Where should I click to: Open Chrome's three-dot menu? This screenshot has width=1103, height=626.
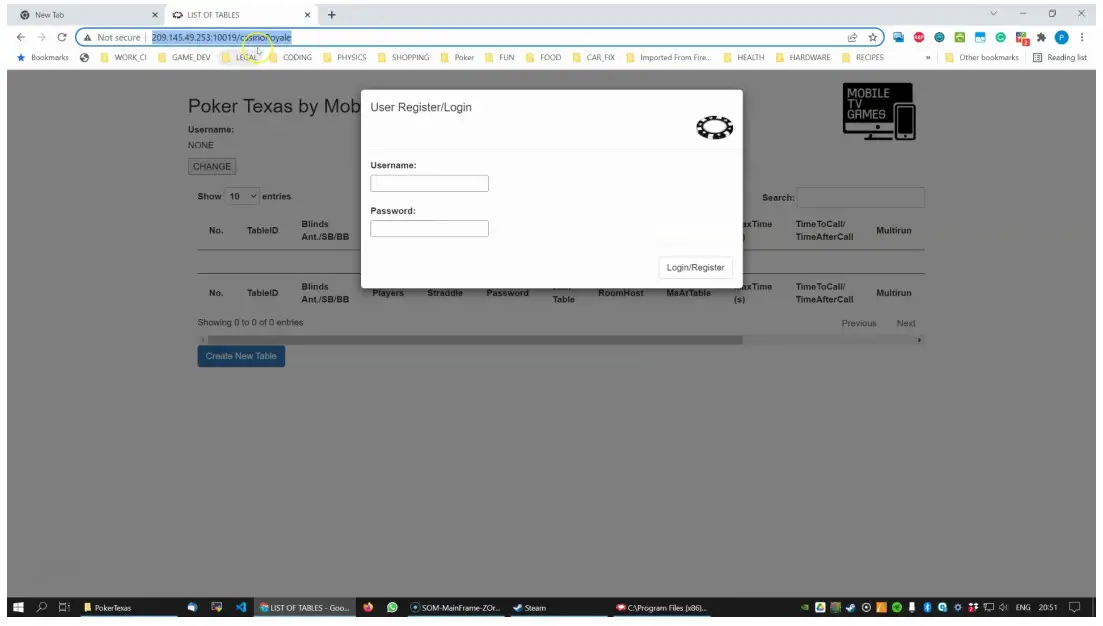[1082, 37]
